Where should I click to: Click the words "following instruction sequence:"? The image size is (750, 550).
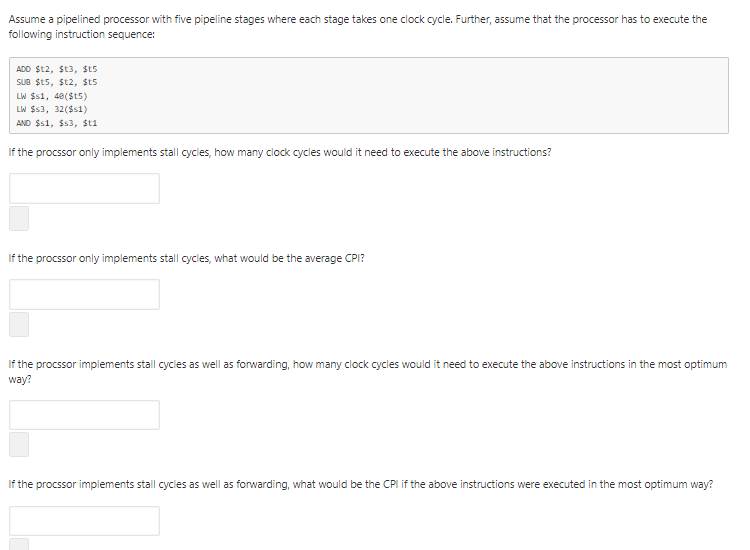[x=81, y=34]
